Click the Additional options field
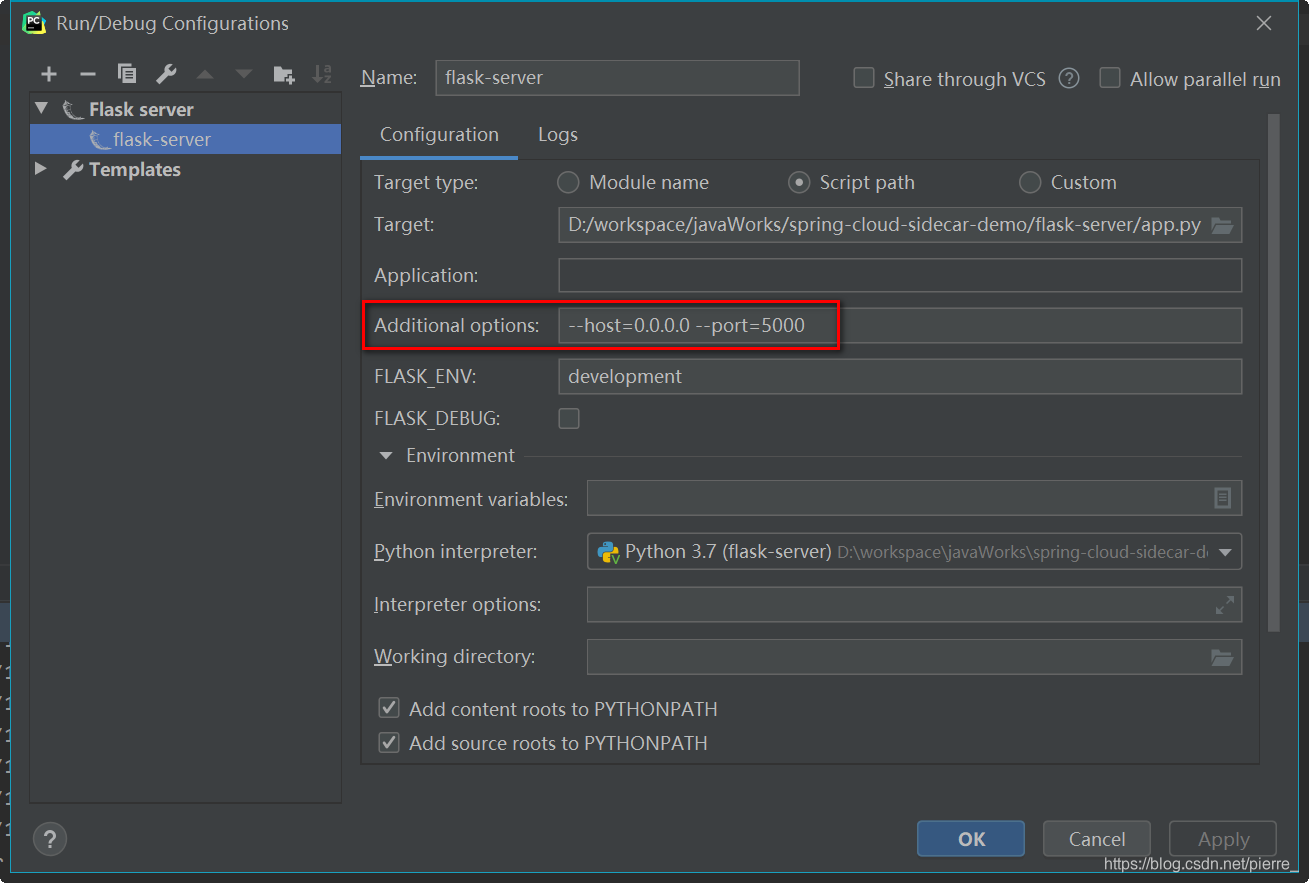Screen dimensions: 1309x883 900,325
